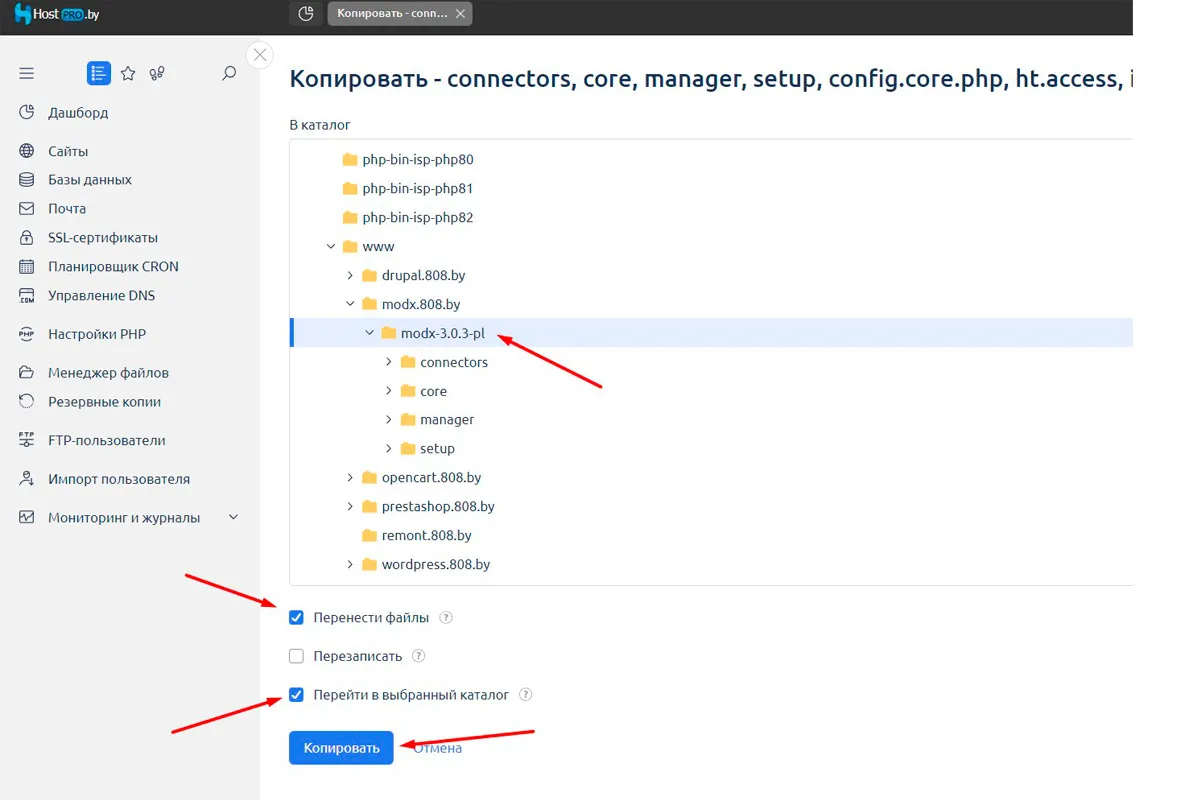Open SSL-сертификаты page
The width and height of the screenshot is (1200, 800).
coord(103,238)
